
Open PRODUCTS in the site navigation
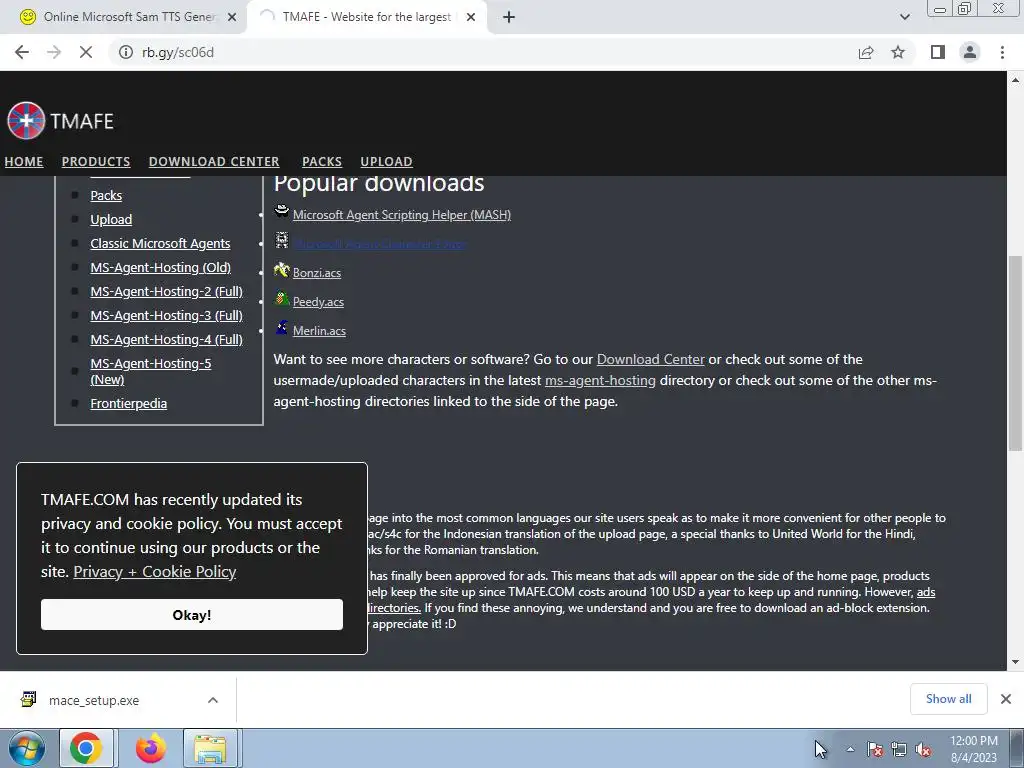point(96,161)
